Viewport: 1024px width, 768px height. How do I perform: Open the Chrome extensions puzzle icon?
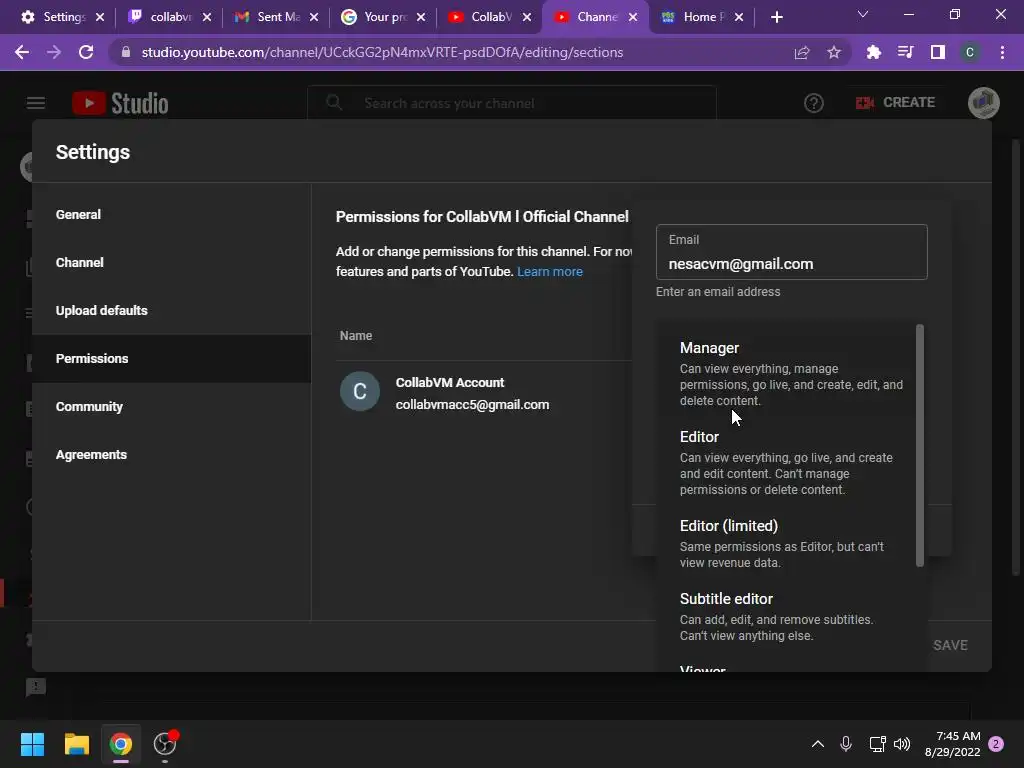(x=874, y=52)
